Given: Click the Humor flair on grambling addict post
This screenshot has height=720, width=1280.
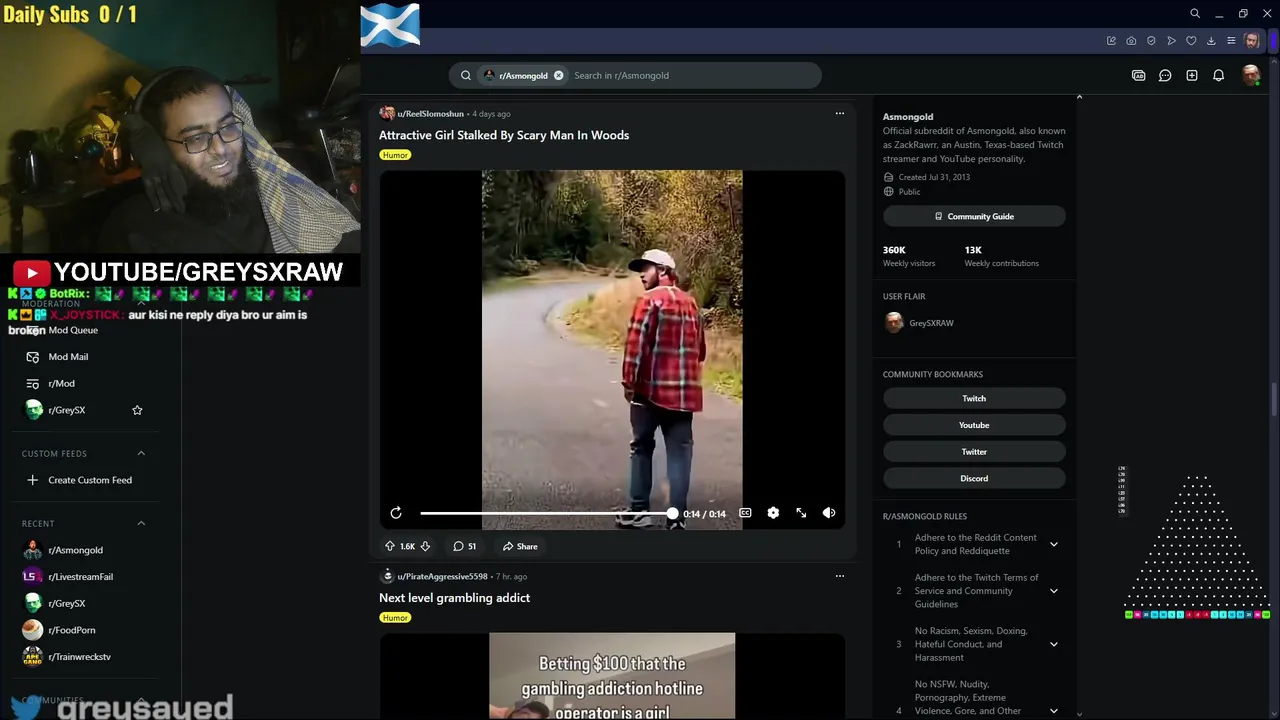Looking at the screenshot, I should tap(395, 618).
